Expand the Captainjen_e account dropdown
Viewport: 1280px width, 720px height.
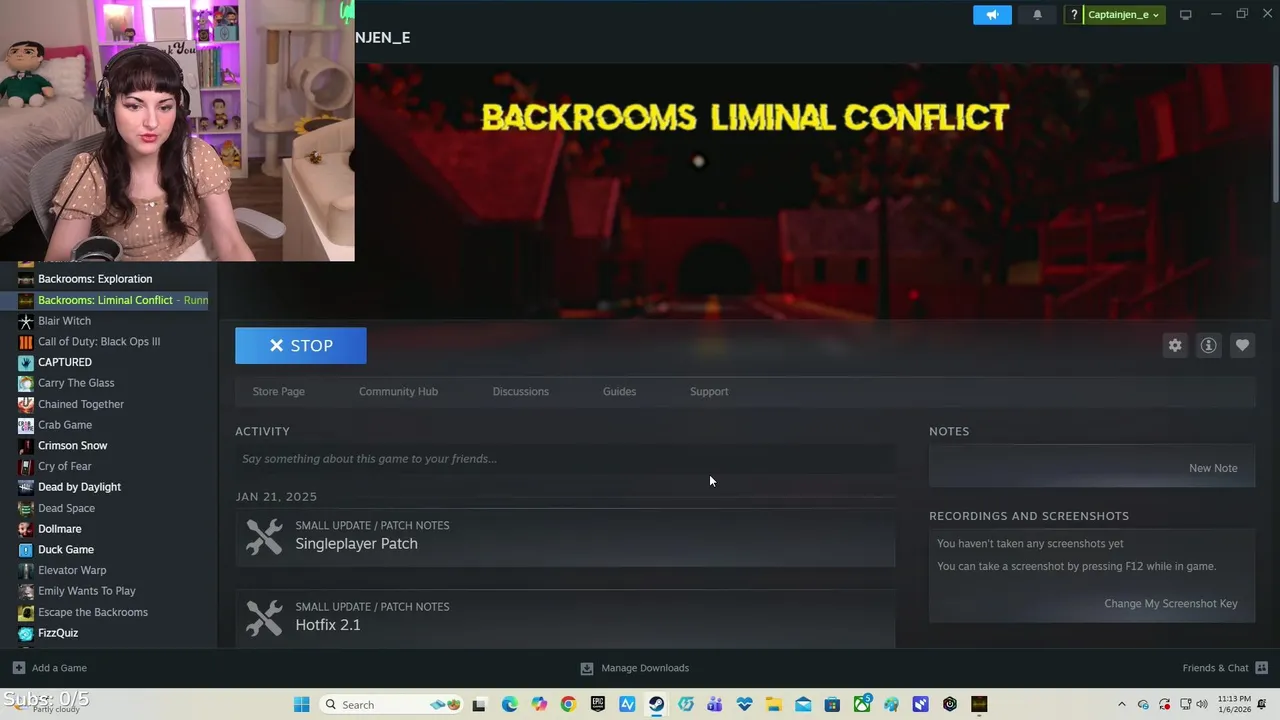[x=1124, y=15]
